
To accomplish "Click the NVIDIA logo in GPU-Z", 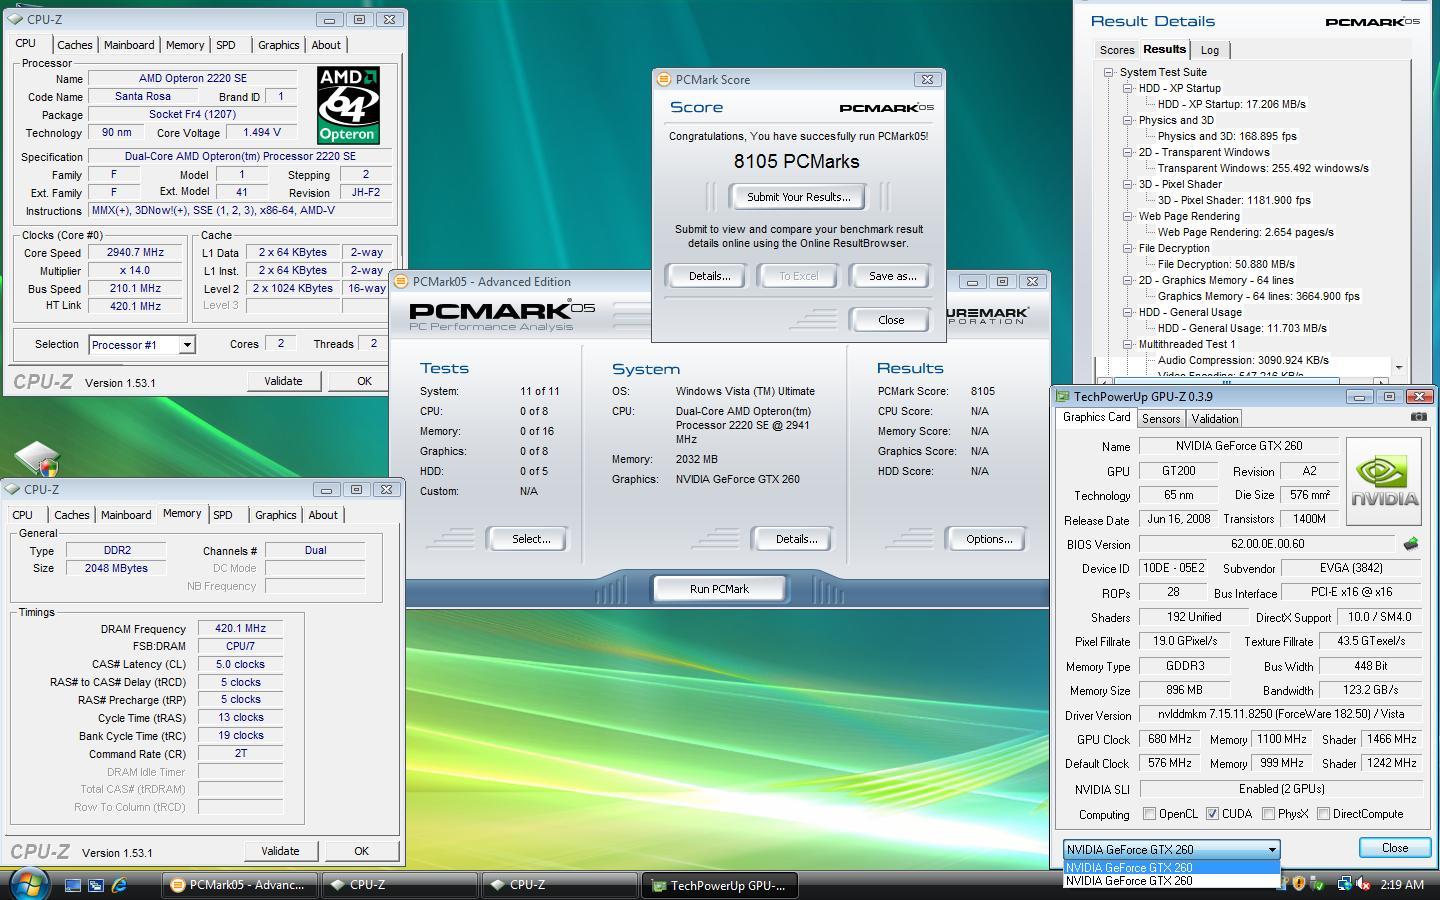I will [x=1384, y=481].
